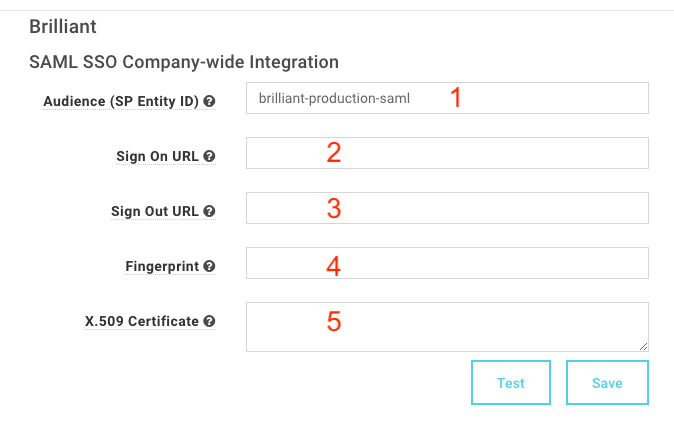This screenshot has width=674, height=446.
Task: Click the help icon next to Fingerprint
Action: 209,266
